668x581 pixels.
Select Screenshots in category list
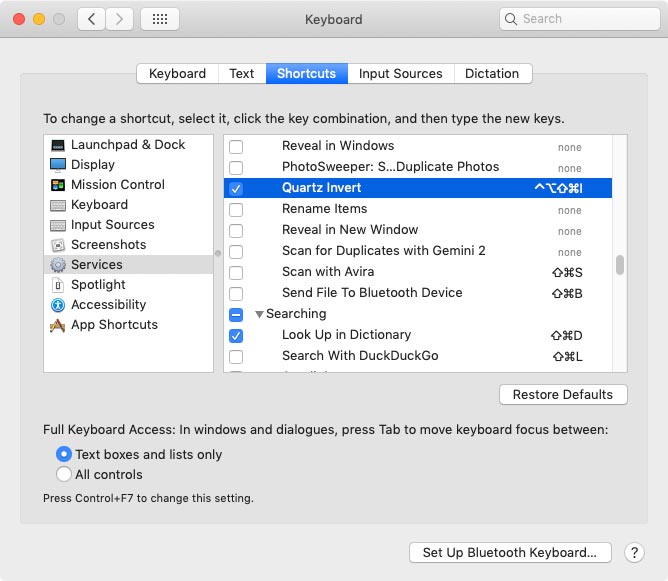coord(128,245)
